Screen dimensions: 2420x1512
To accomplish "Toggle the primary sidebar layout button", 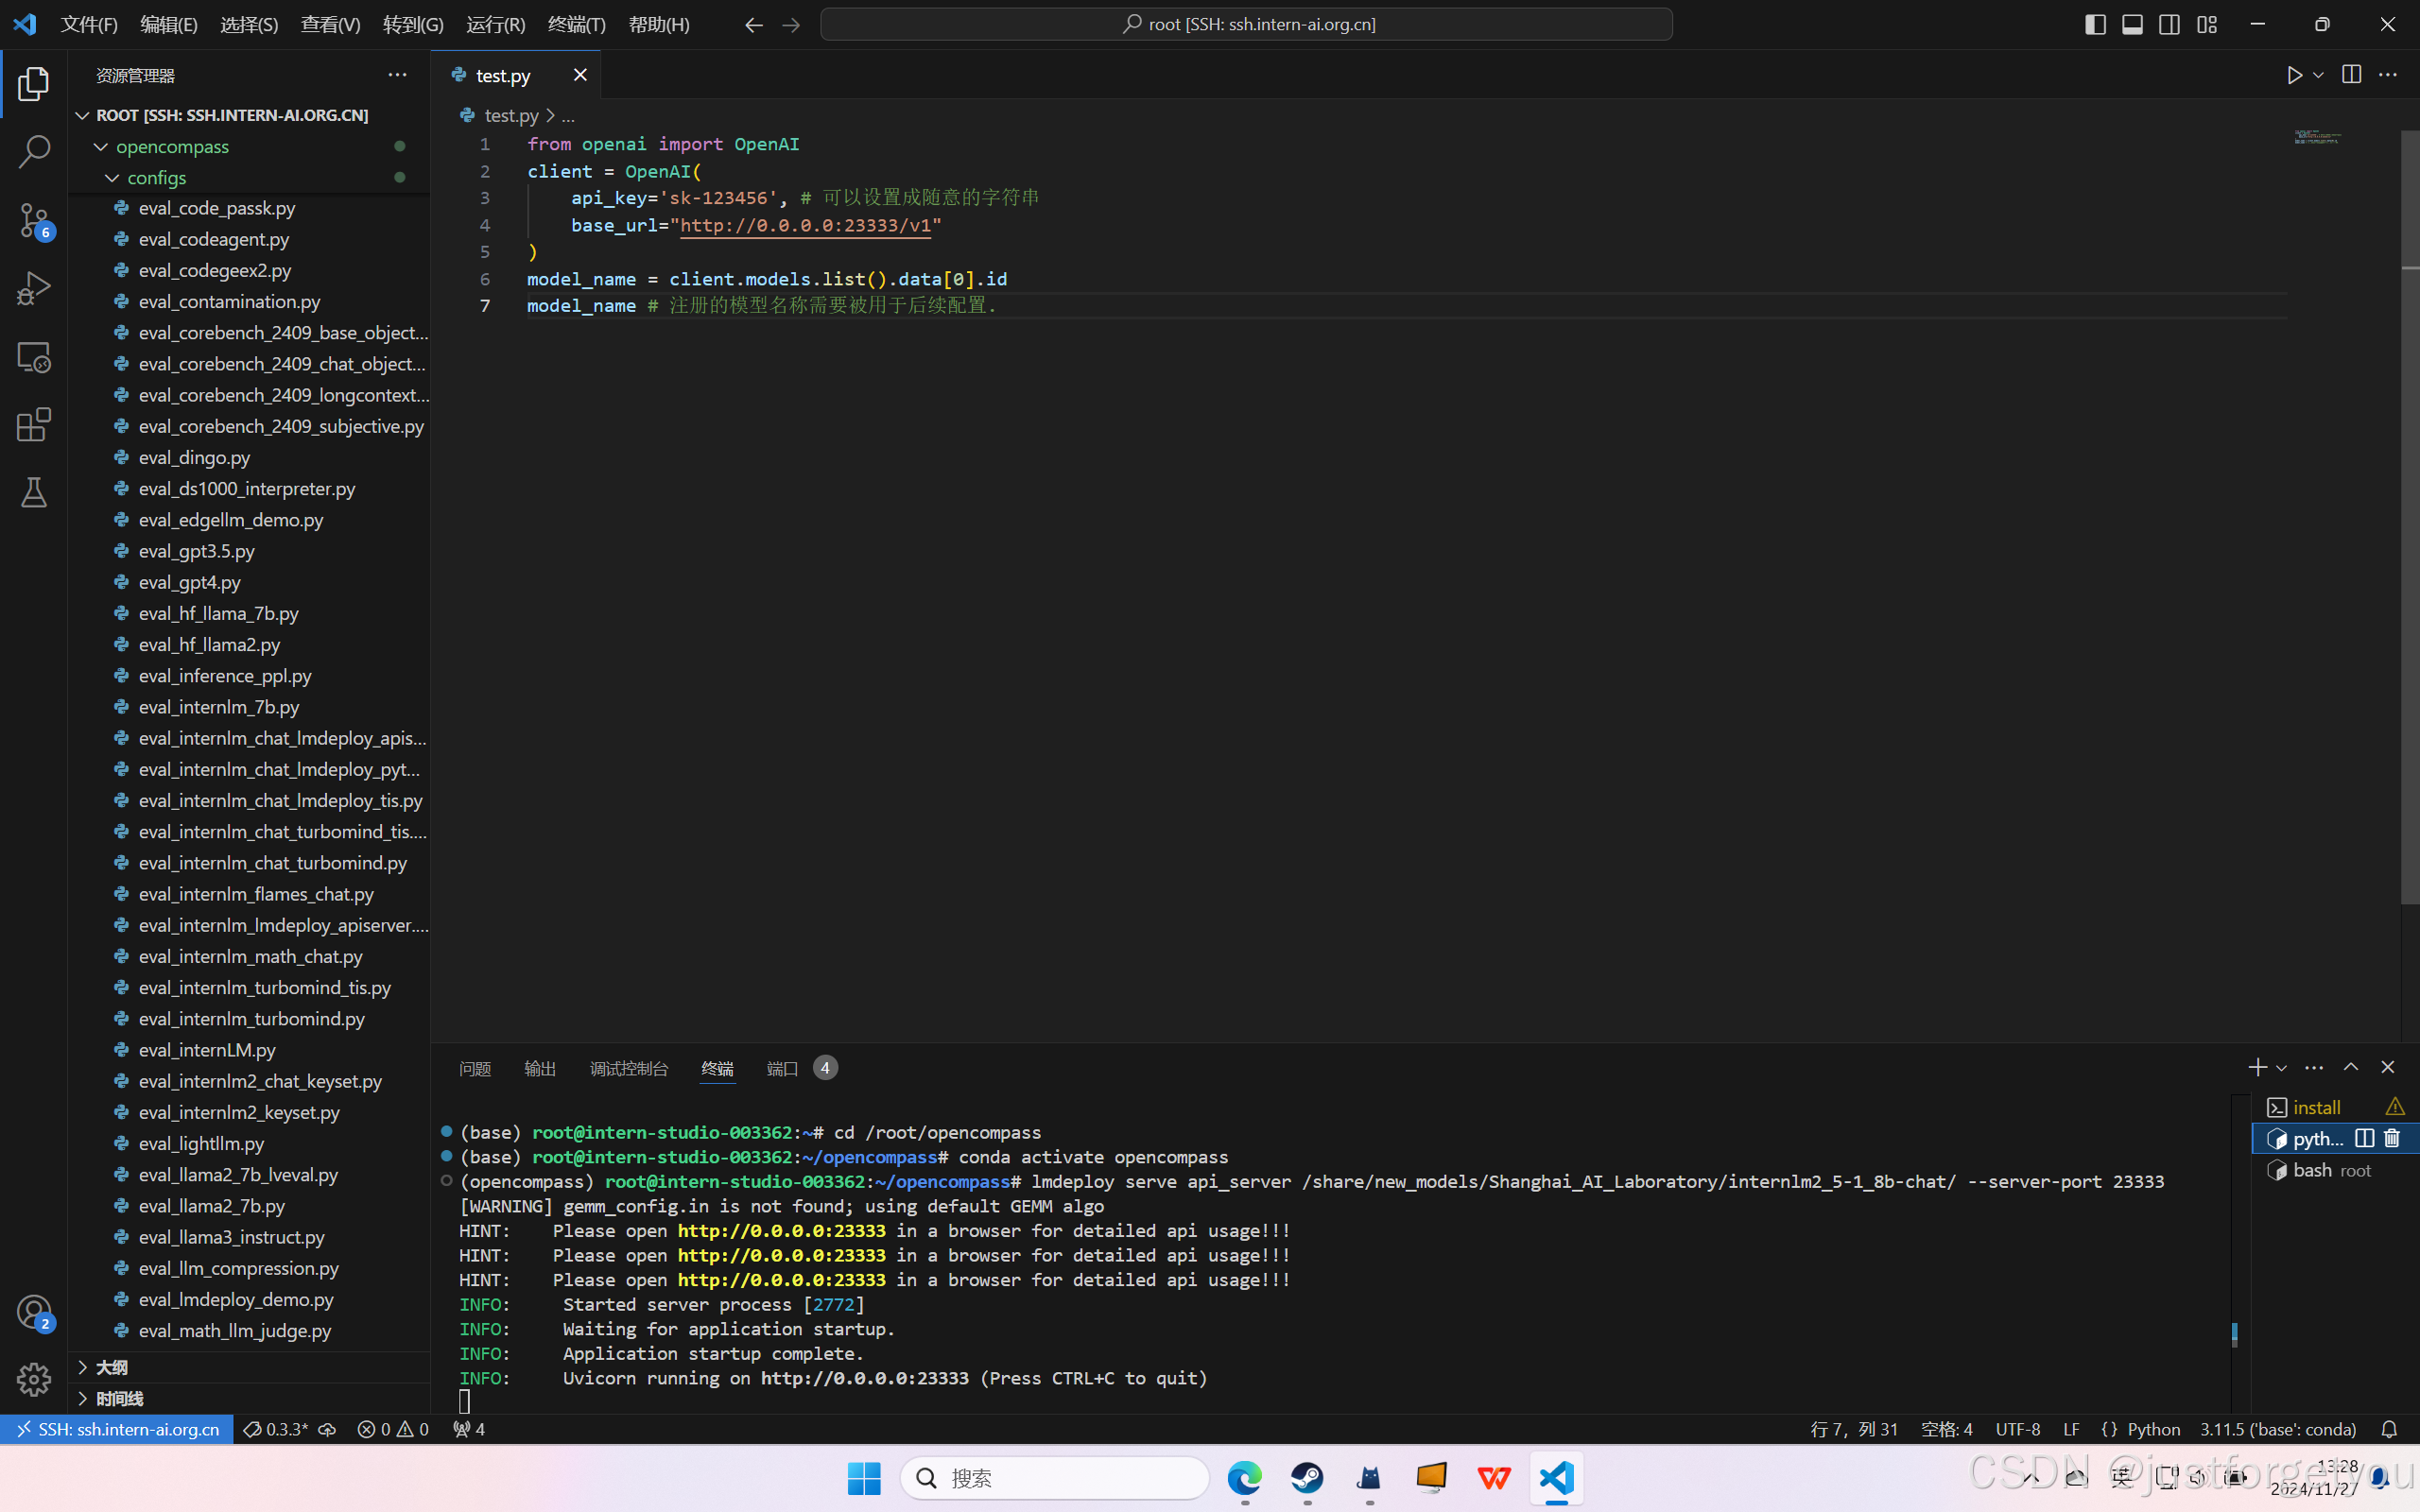I will point(2095,24).
